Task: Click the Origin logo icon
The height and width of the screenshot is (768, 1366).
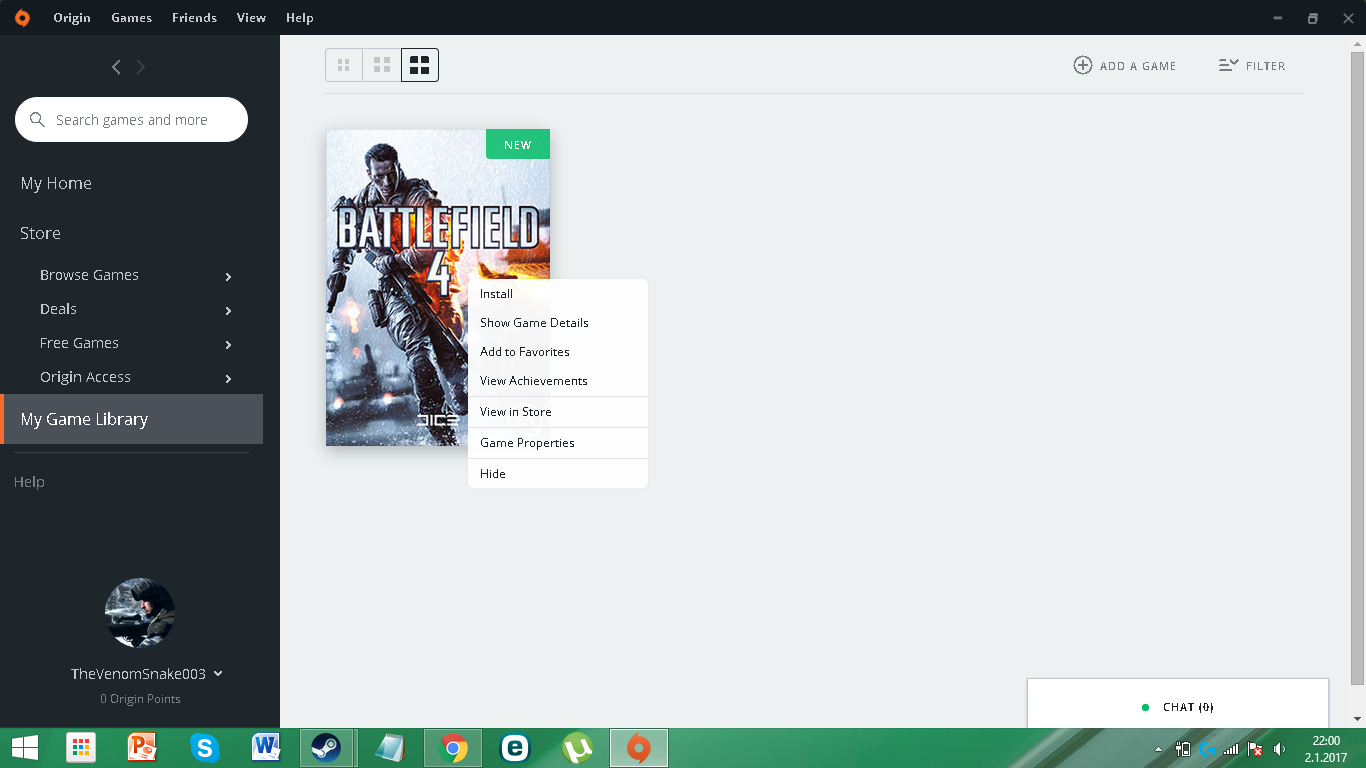Action: coord(22,18)
